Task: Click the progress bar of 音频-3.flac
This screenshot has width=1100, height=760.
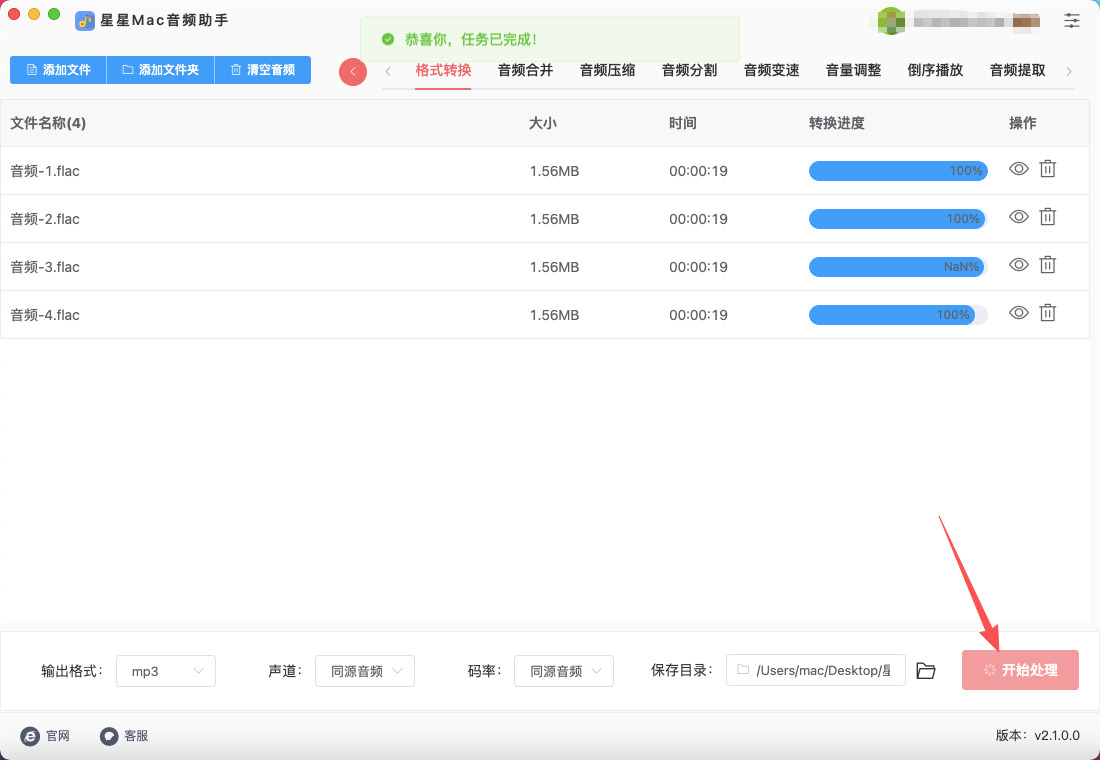Action: coord(897,267)
